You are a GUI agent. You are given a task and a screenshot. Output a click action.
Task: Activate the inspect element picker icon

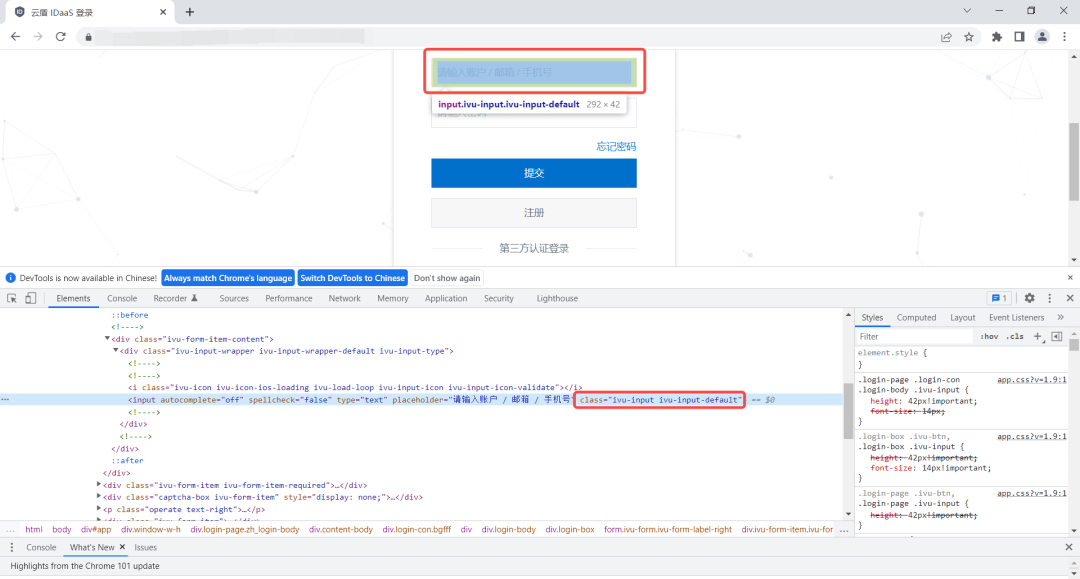click(x=12, y=298)
